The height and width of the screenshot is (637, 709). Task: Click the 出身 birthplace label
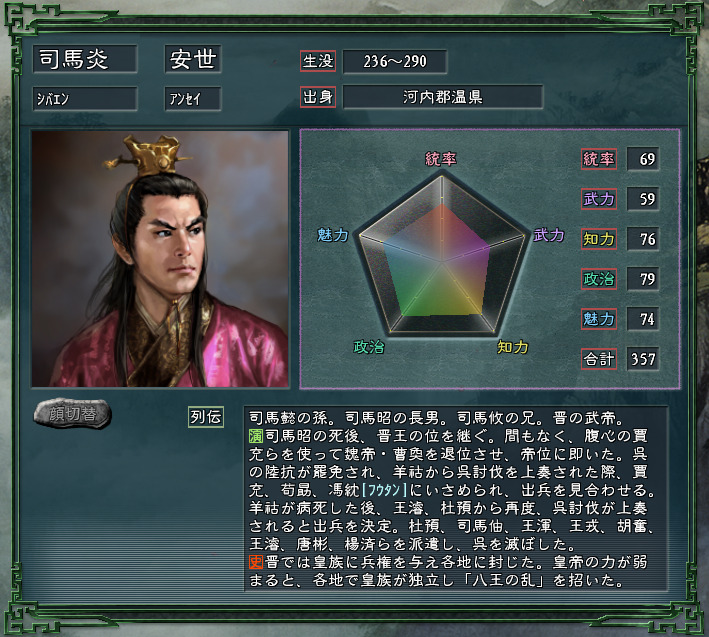click(x=318, y=97)
